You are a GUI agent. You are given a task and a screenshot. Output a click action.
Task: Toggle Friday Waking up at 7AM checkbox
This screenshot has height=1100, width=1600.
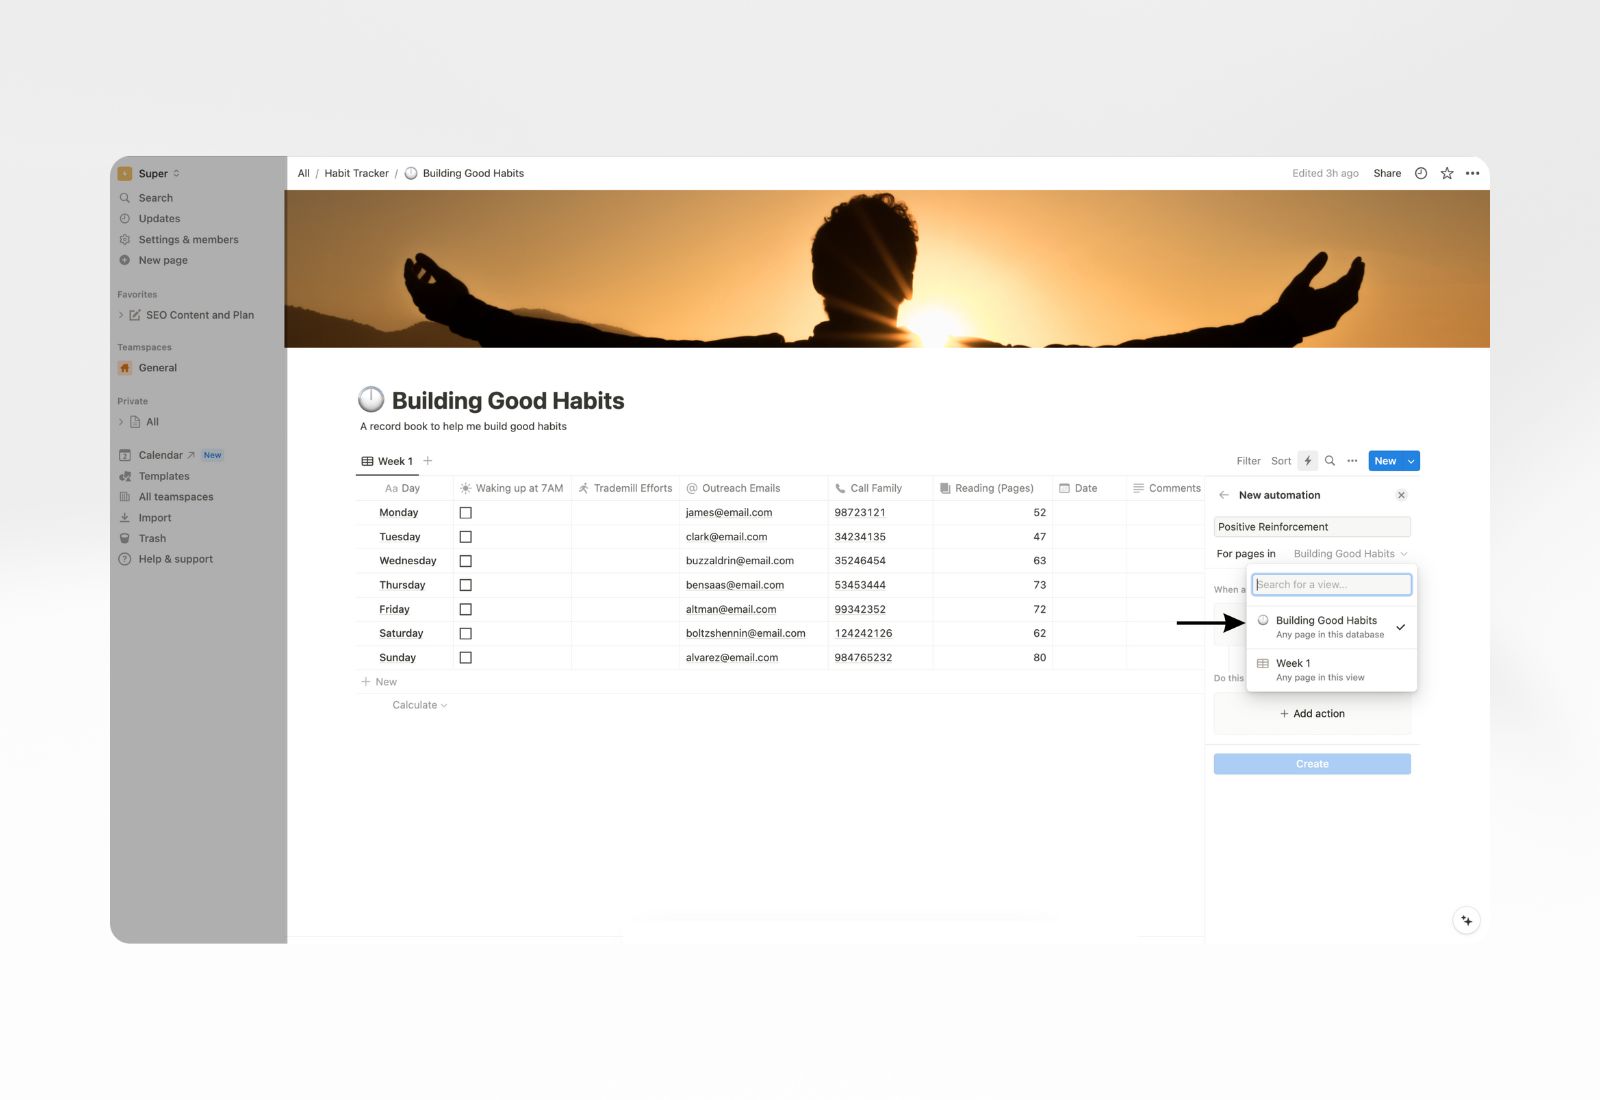pyautogui.click(x=465, y=609)
